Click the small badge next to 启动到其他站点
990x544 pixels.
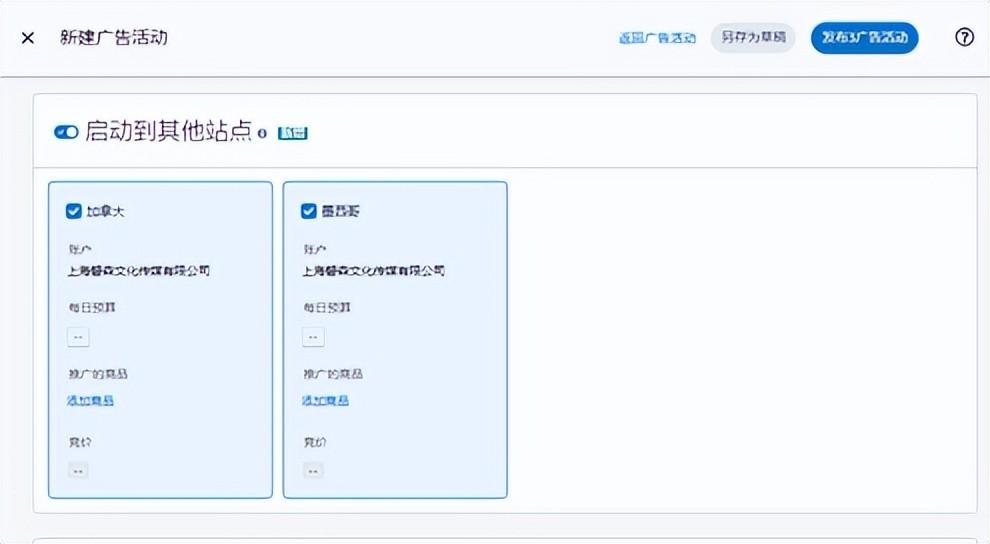pos(292,133)
